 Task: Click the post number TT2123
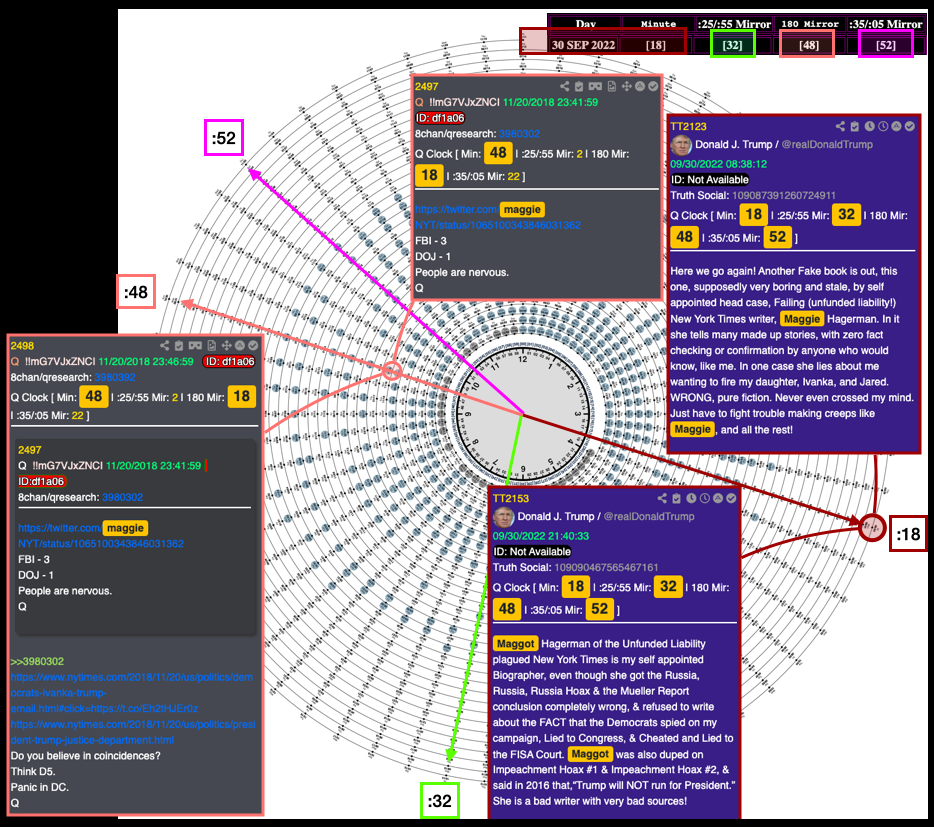(x=688, y=126)
